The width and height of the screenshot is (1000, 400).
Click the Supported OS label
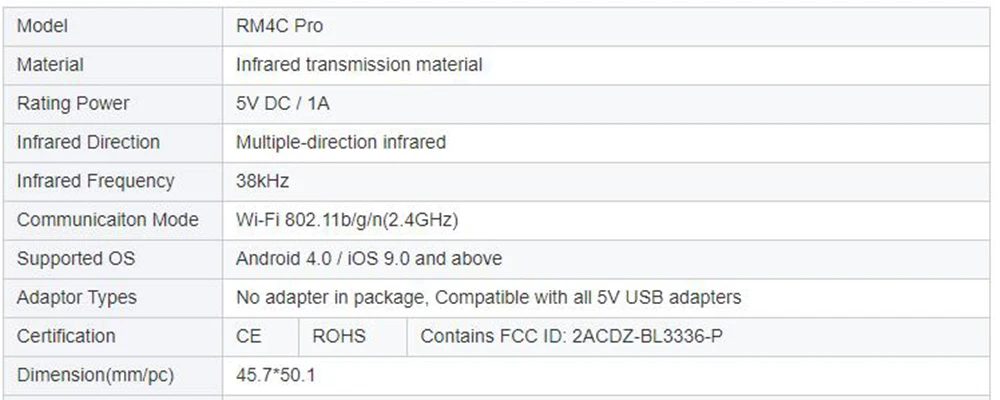coord(75,259)
